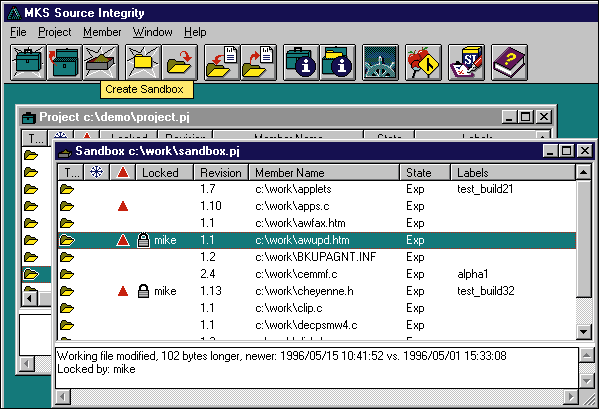This screenshot has width=599, height=409.
Task: Click the check-in document to folder icon
Action: [222, 62]
